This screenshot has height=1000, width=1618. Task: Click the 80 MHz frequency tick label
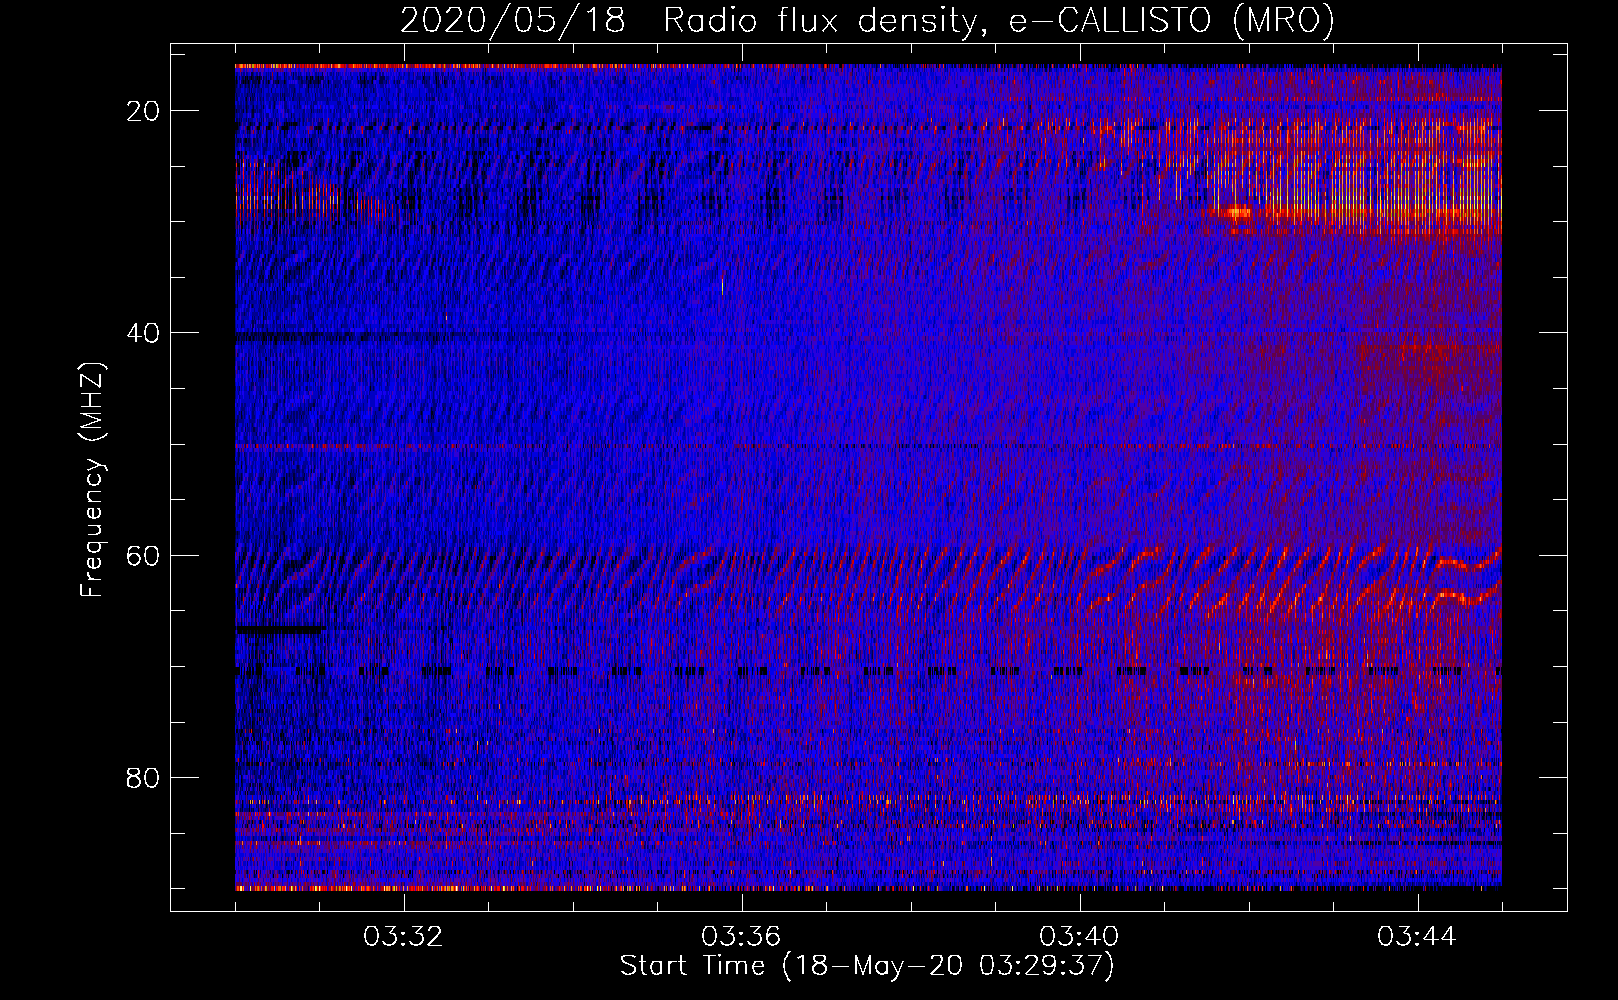[x=144, y=777]
